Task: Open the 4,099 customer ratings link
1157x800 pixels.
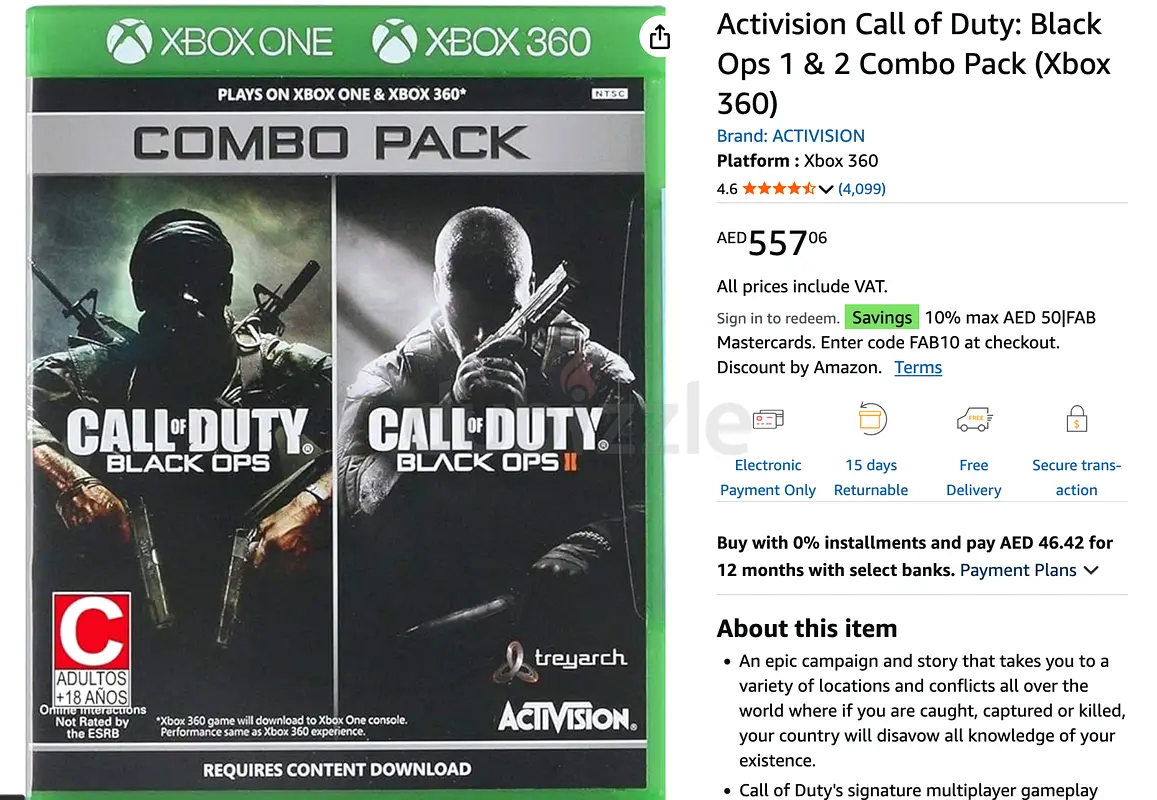Action: coord(862,189)
